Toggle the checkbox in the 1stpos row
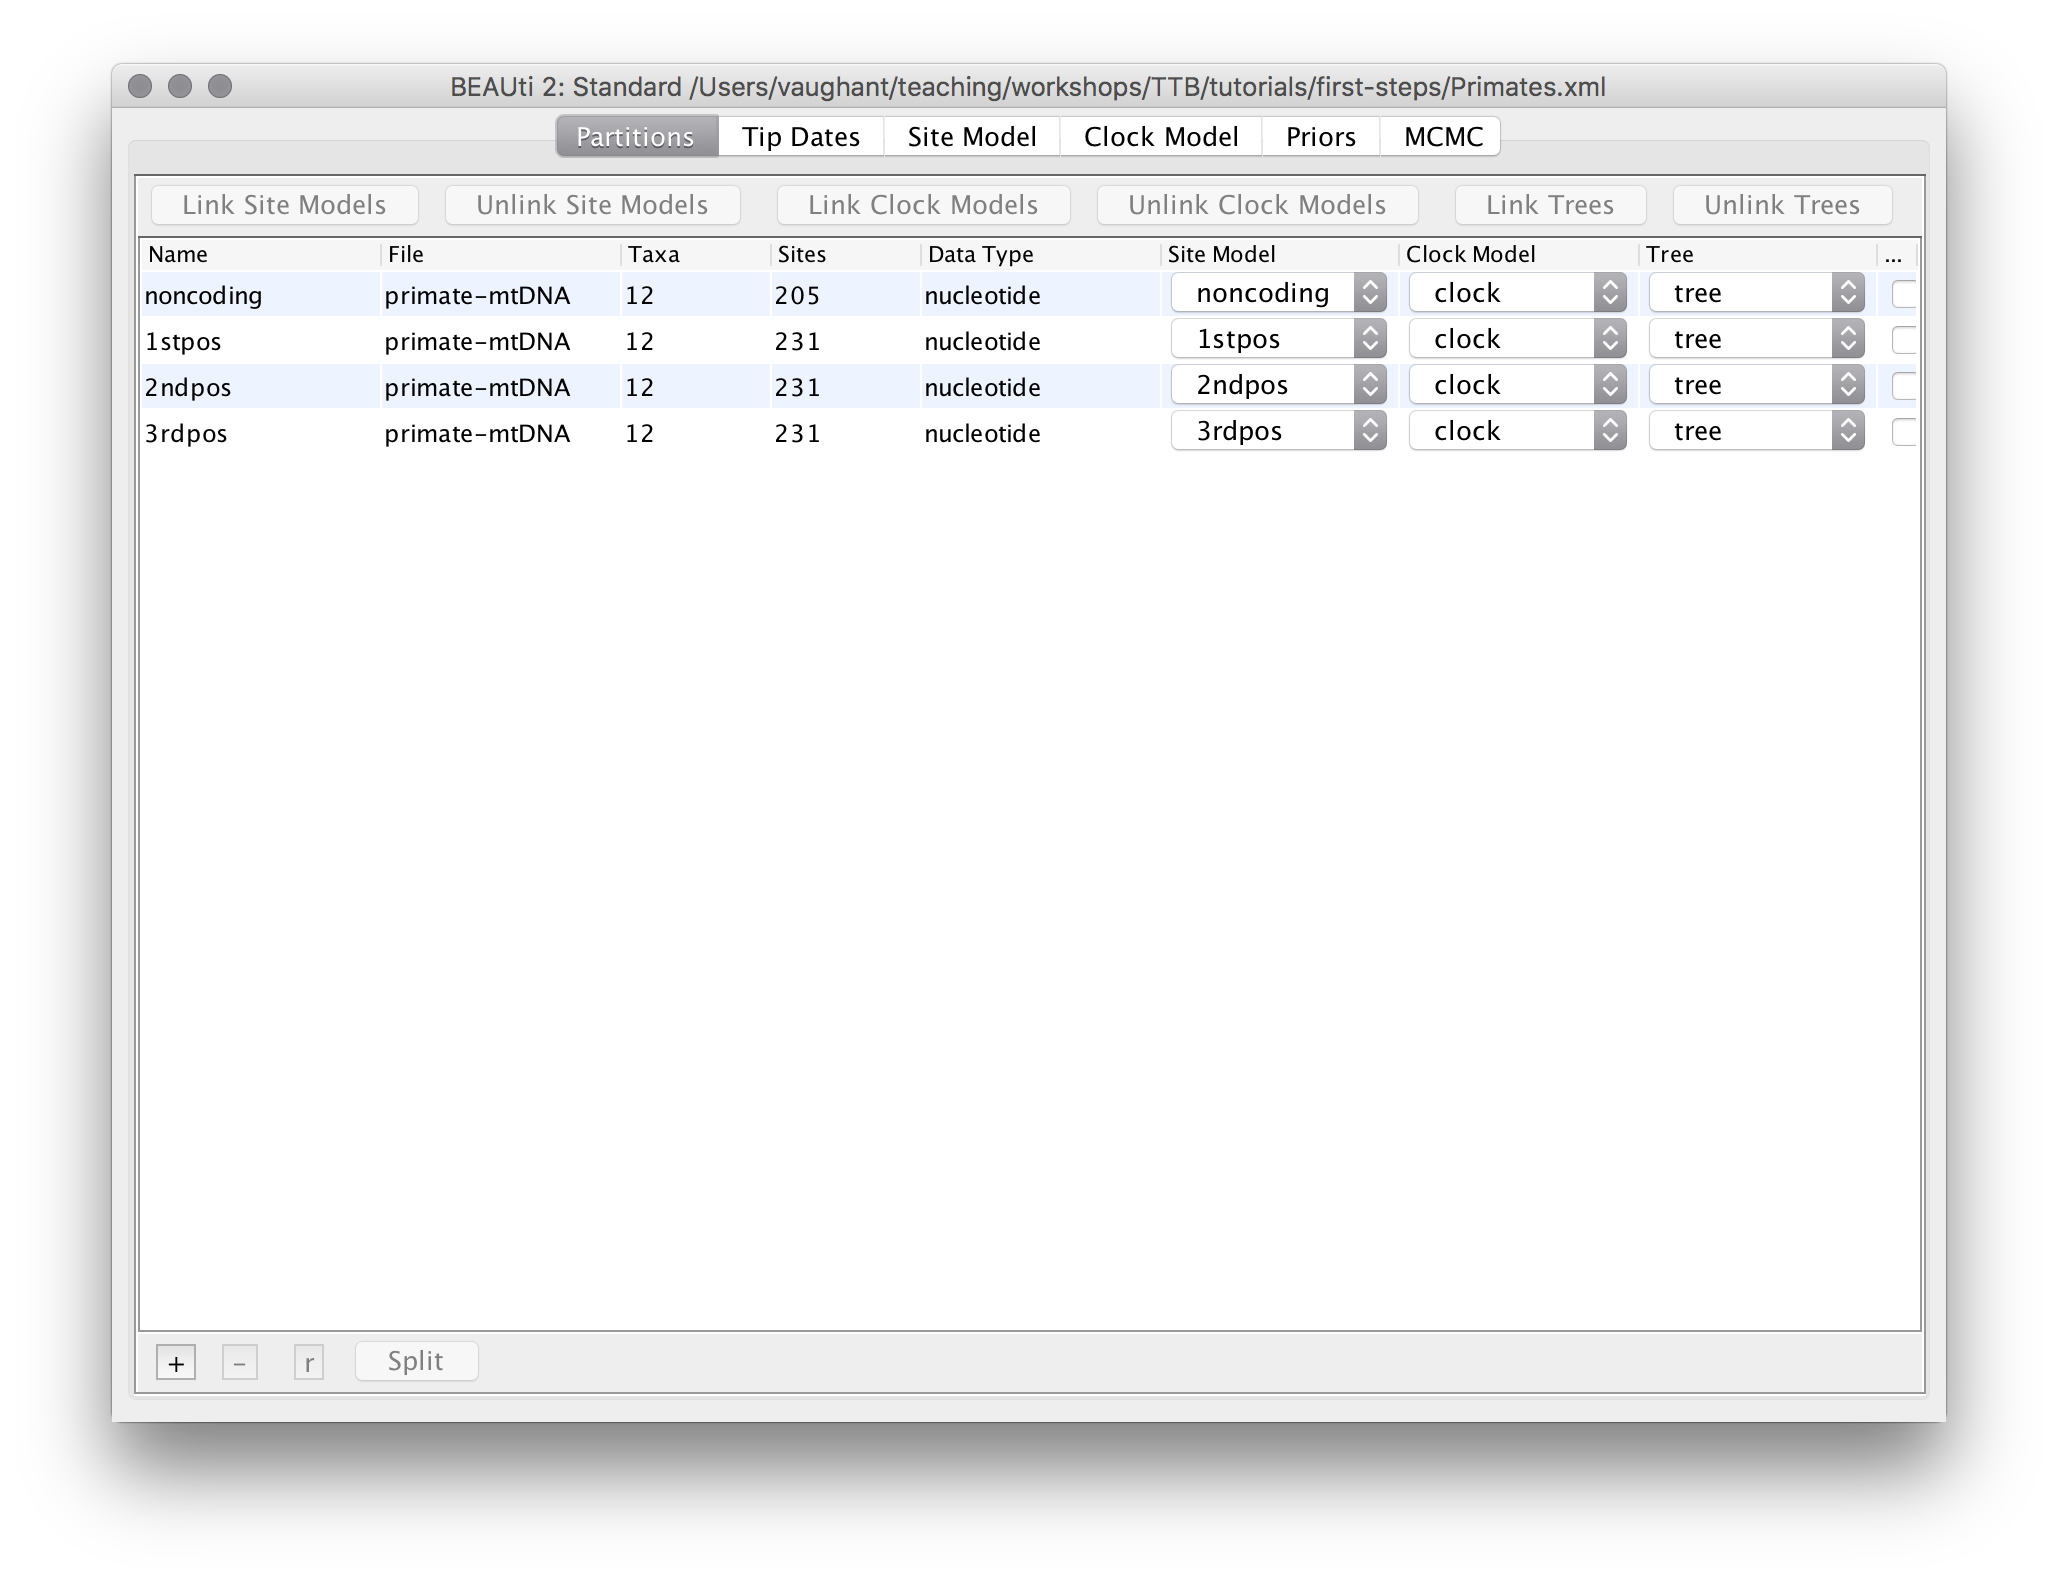 pyautogui.click(x=1903, y=340)
